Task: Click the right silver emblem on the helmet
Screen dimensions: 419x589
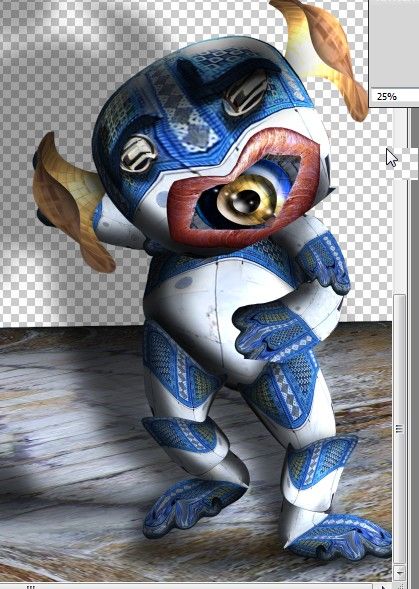Action: tap(247, 94)
